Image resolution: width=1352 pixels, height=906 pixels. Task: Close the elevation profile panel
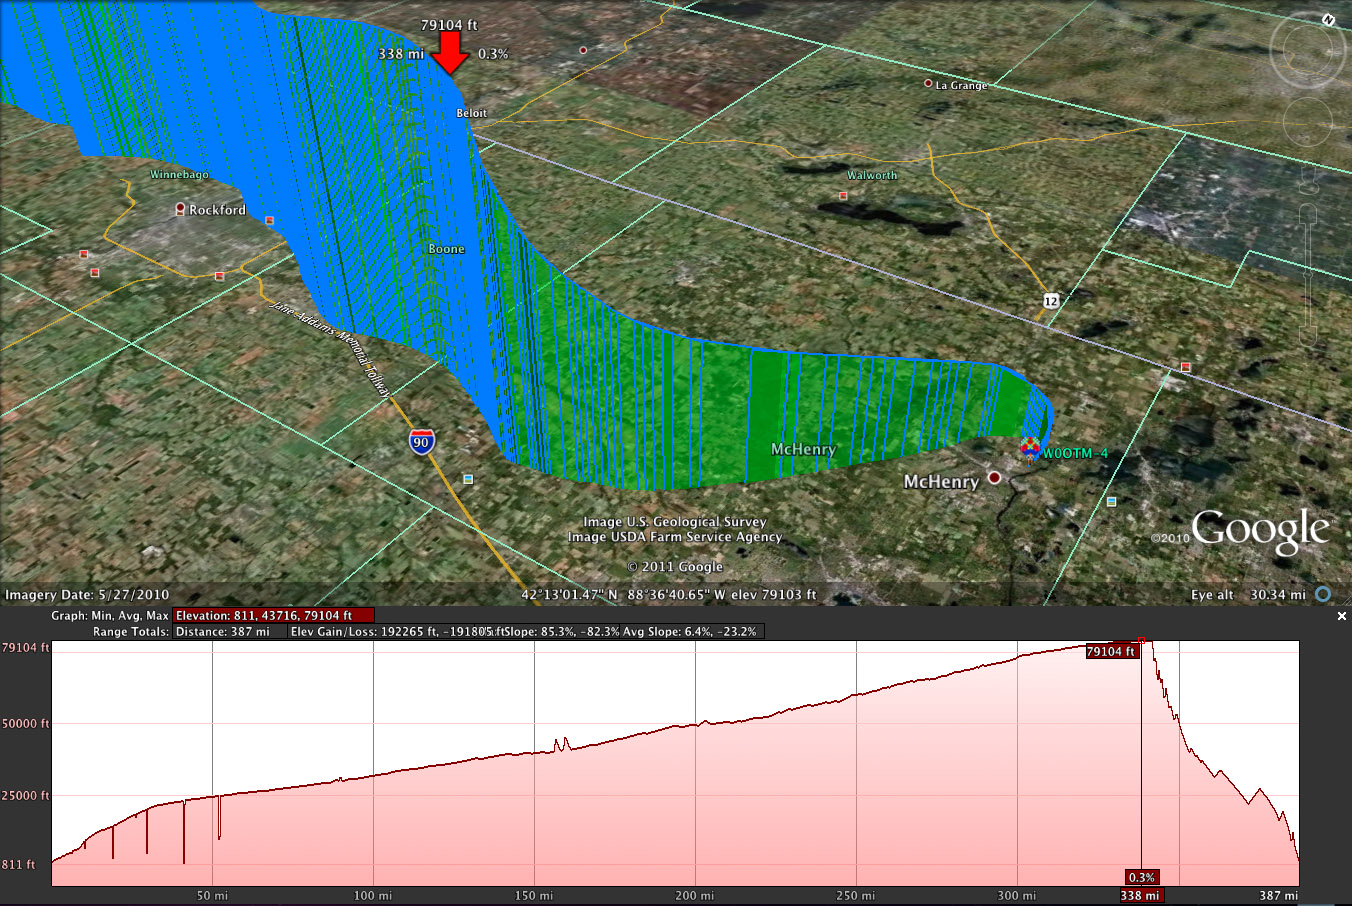1342,617
